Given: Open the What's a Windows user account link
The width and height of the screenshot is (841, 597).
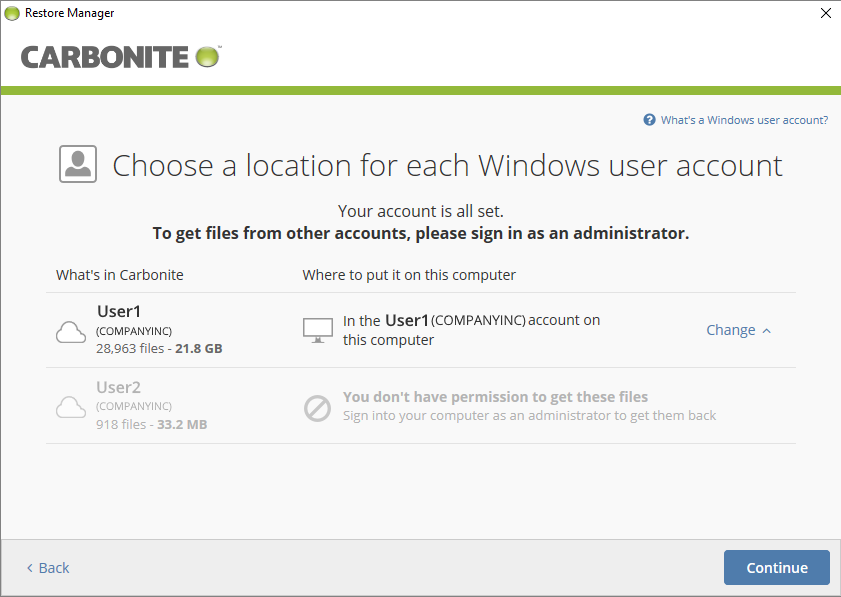Looking at the screenshot, I should click(744, 119).
